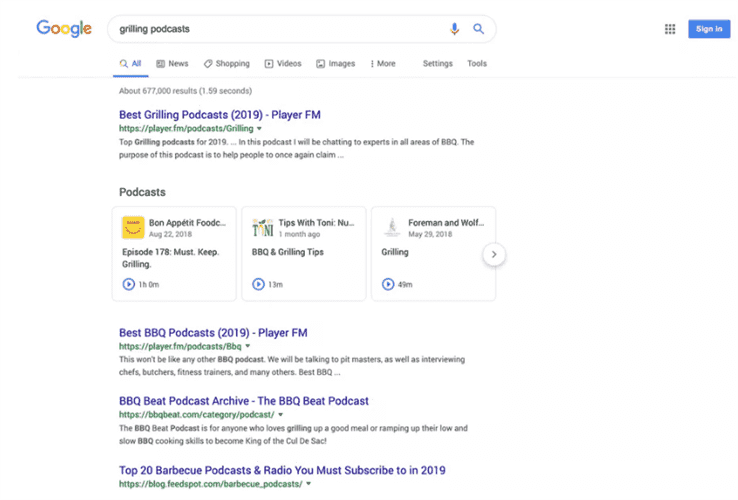The height and width of the screenshot is (500, 738).
Task: Play BBQ & Grilling Tips episode
Action: [x=258, y=284]
